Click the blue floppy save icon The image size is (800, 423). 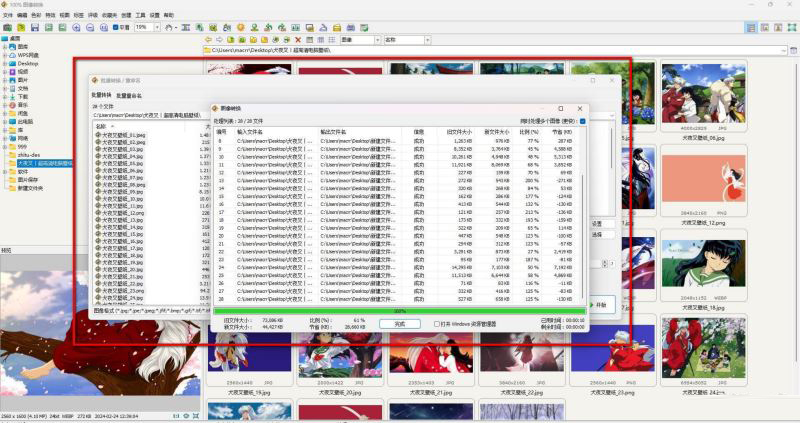click(35, 28)
